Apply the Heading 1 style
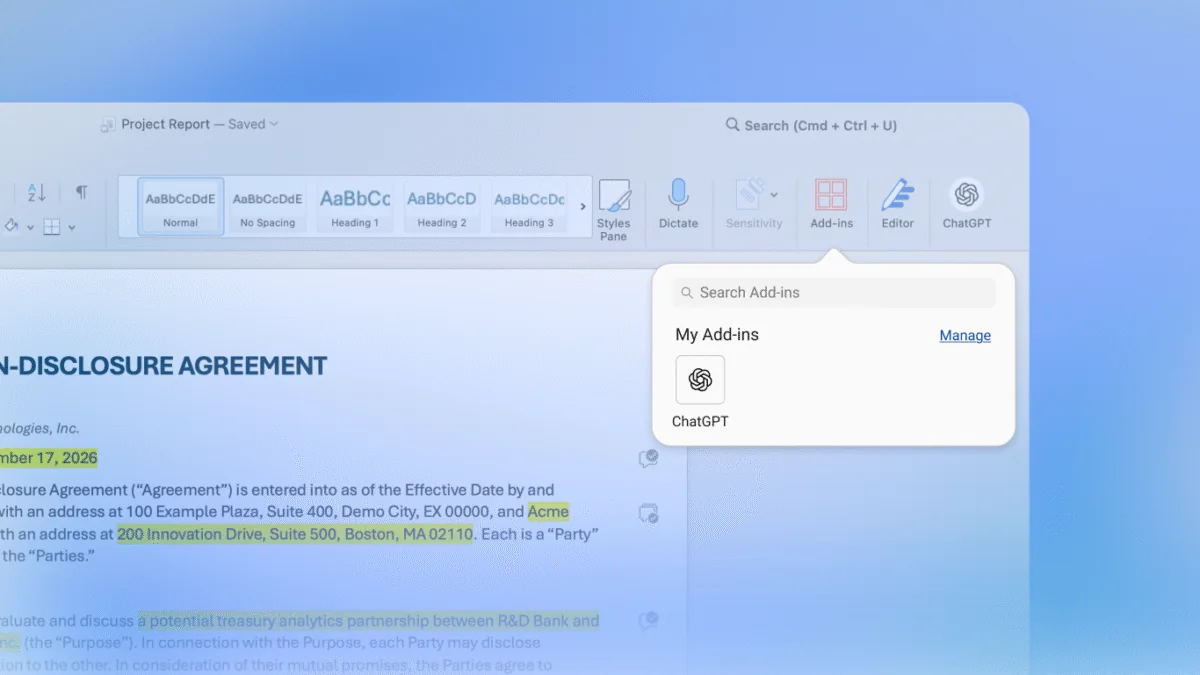1200x675 pixels. coord(355,207)
